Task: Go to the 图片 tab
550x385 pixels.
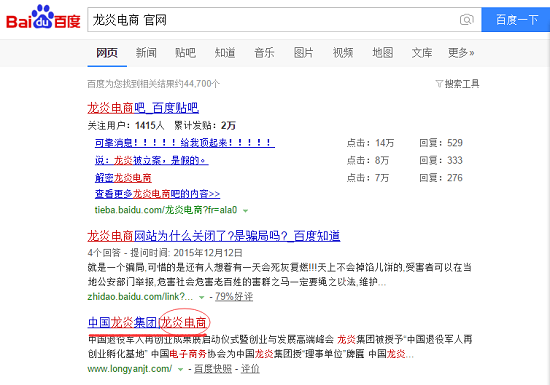Action: tap(303, 53)
